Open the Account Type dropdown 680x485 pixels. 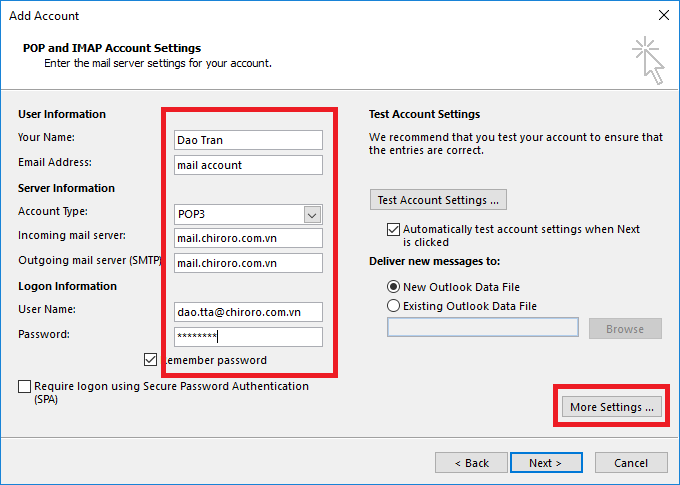coord(312,214)
